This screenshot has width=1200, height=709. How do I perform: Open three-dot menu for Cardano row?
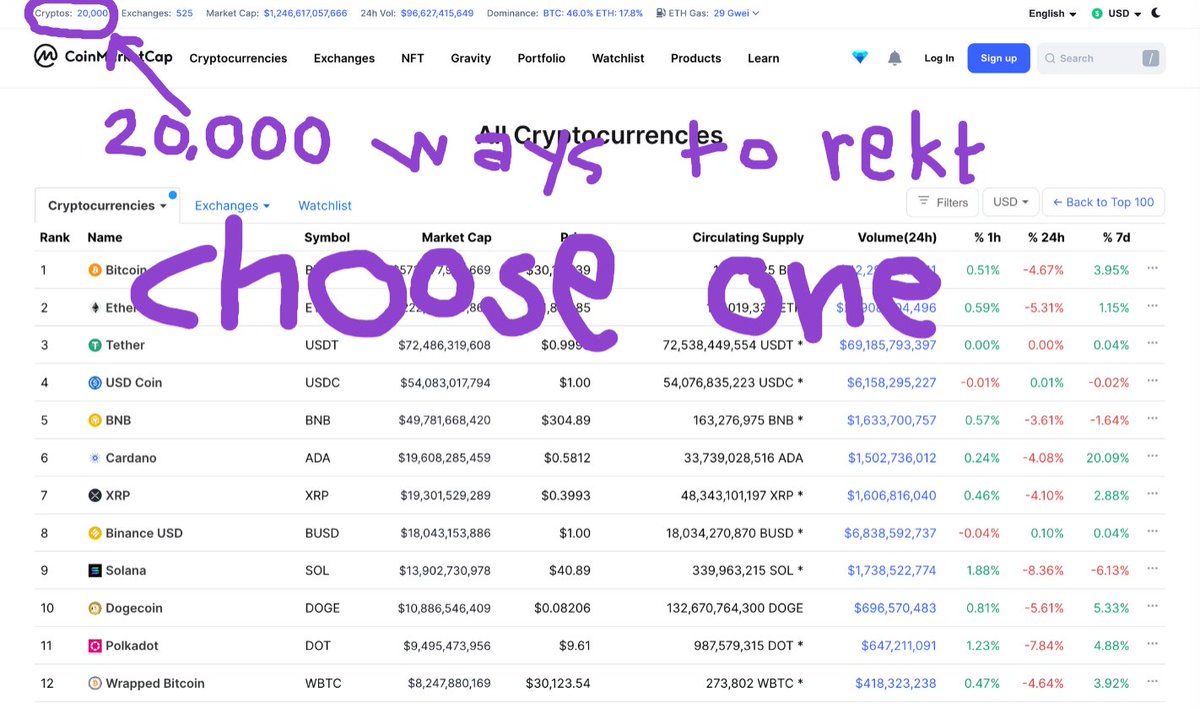[x=1153, y=456]
